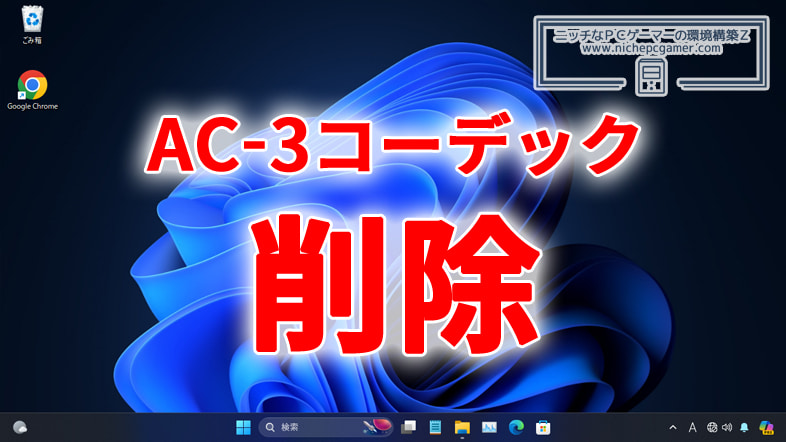Open File Explorer from the taskbar
The image size is (786, 442).
click(462, 427)
